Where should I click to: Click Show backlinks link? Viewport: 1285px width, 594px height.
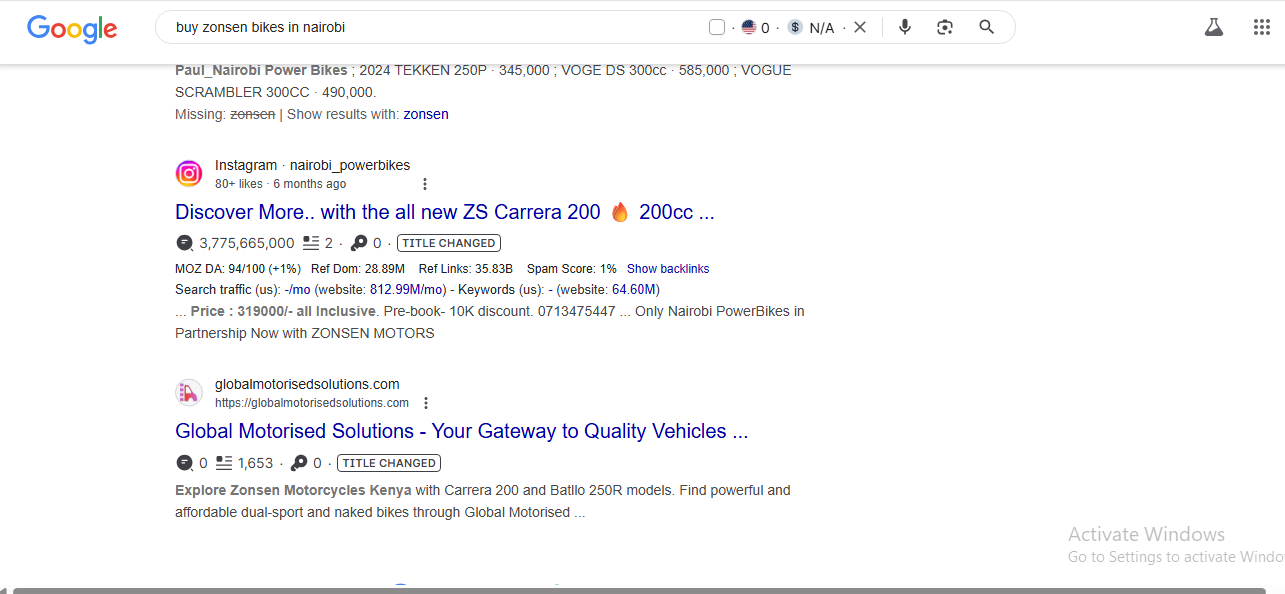click(668, 269)
